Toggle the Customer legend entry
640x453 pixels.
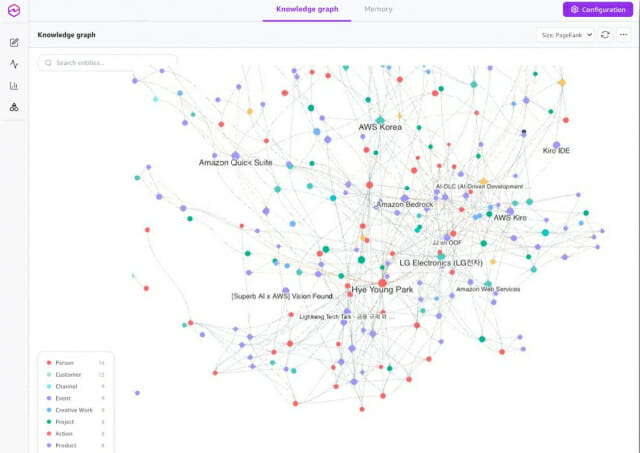click(x=76, y=375)
